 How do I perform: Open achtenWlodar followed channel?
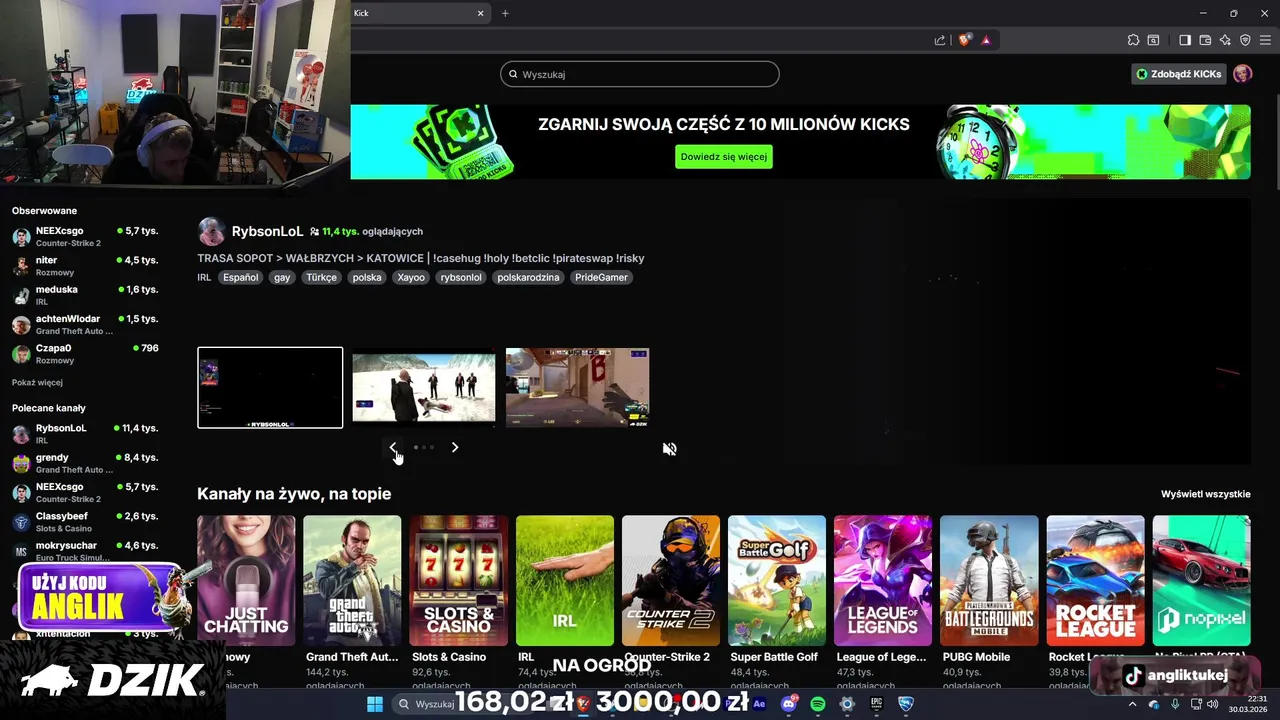tap(86, 324)
